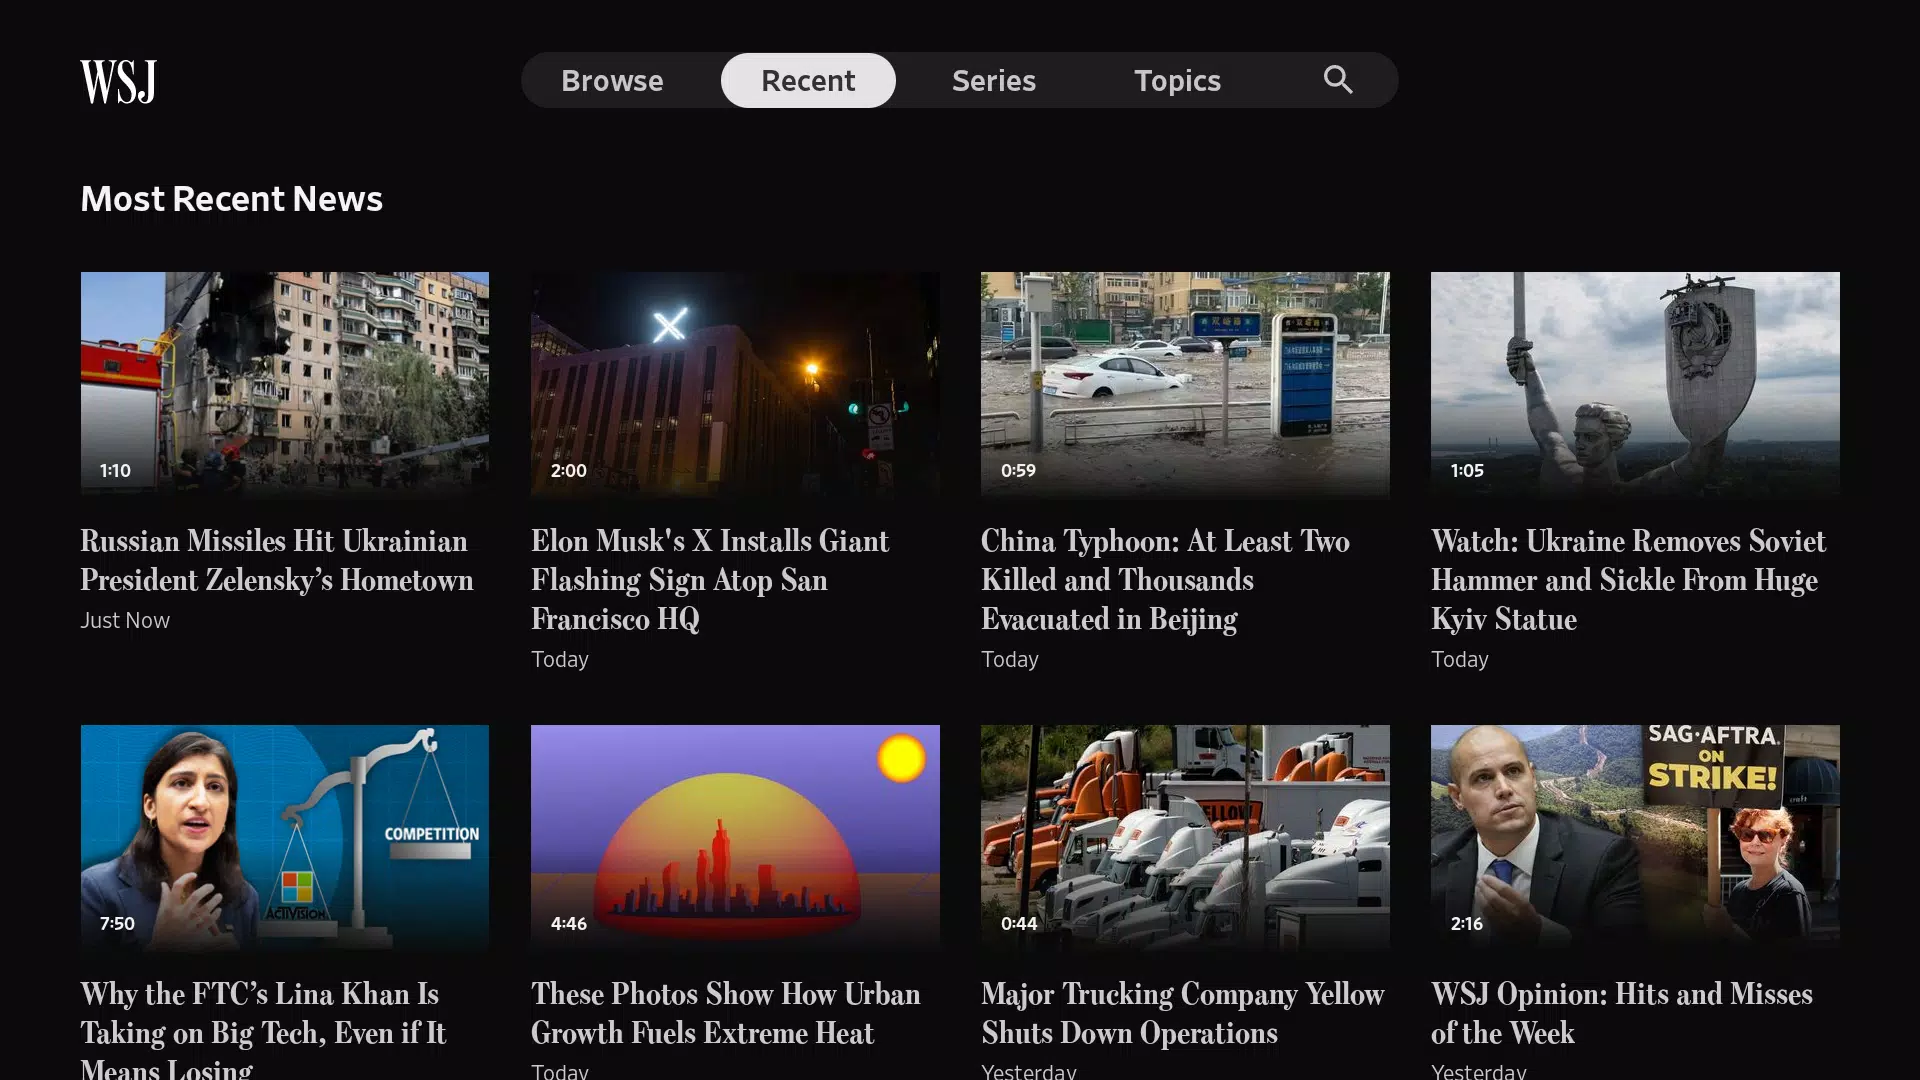
Task: Go to the Topics tab
Action: click(1177, 80)
